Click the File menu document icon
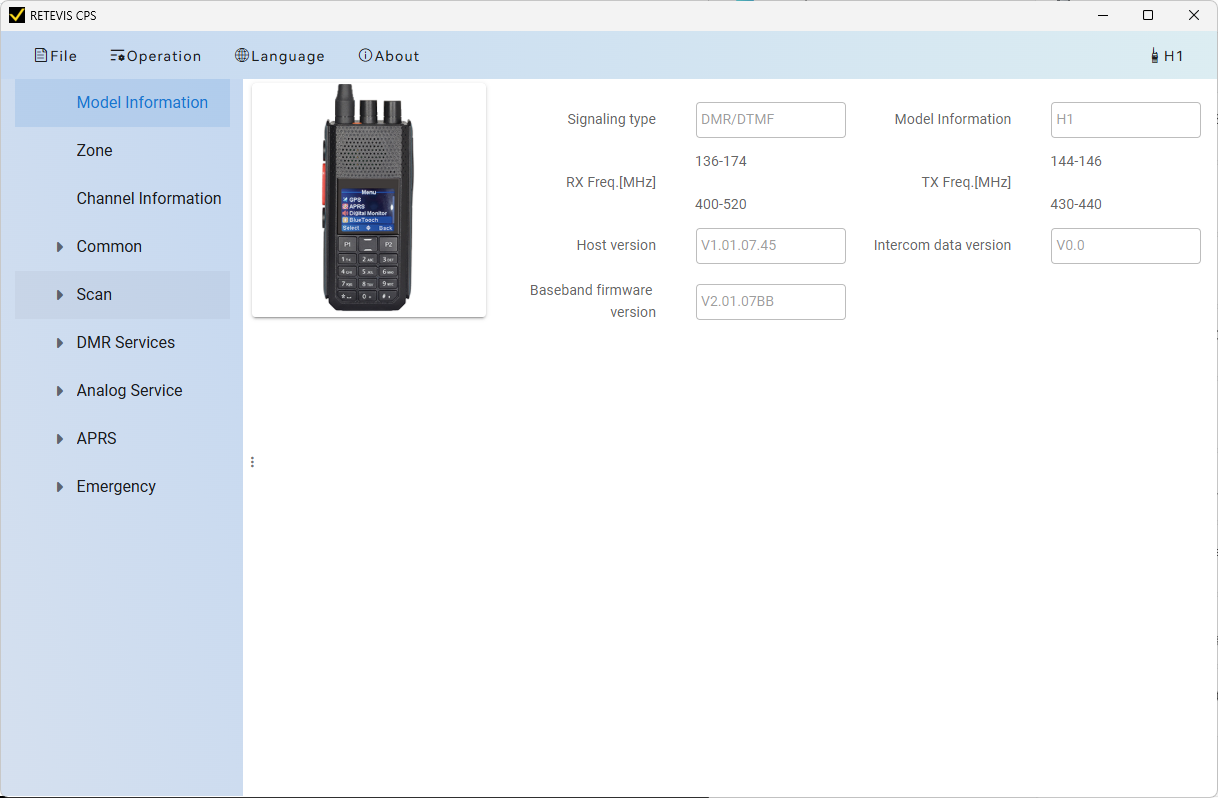1218x798 pixels. 41,56
